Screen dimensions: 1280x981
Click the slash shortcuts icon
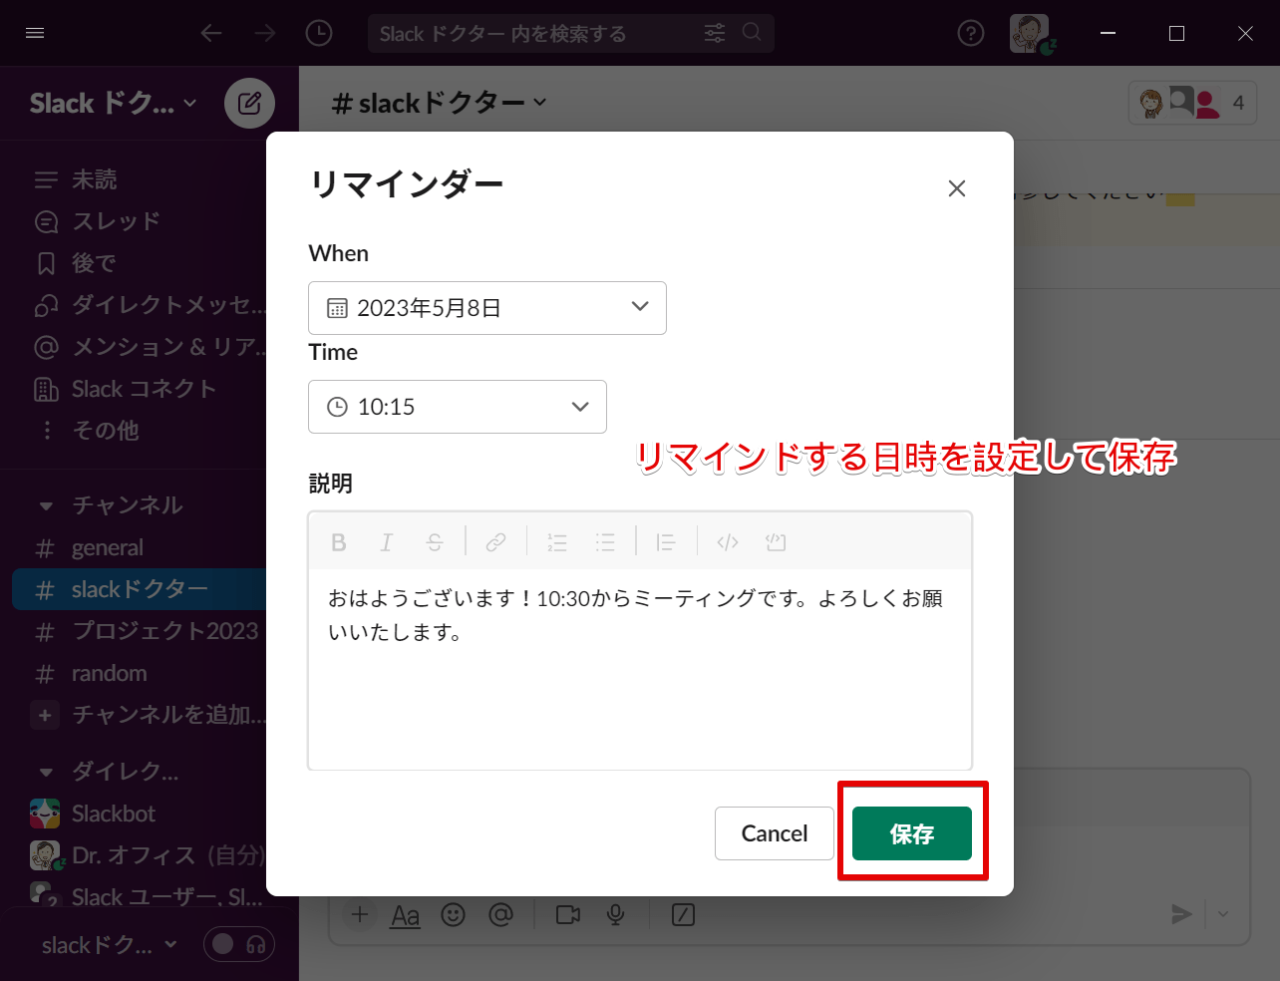pyautogui.click(x=683, y=915)
